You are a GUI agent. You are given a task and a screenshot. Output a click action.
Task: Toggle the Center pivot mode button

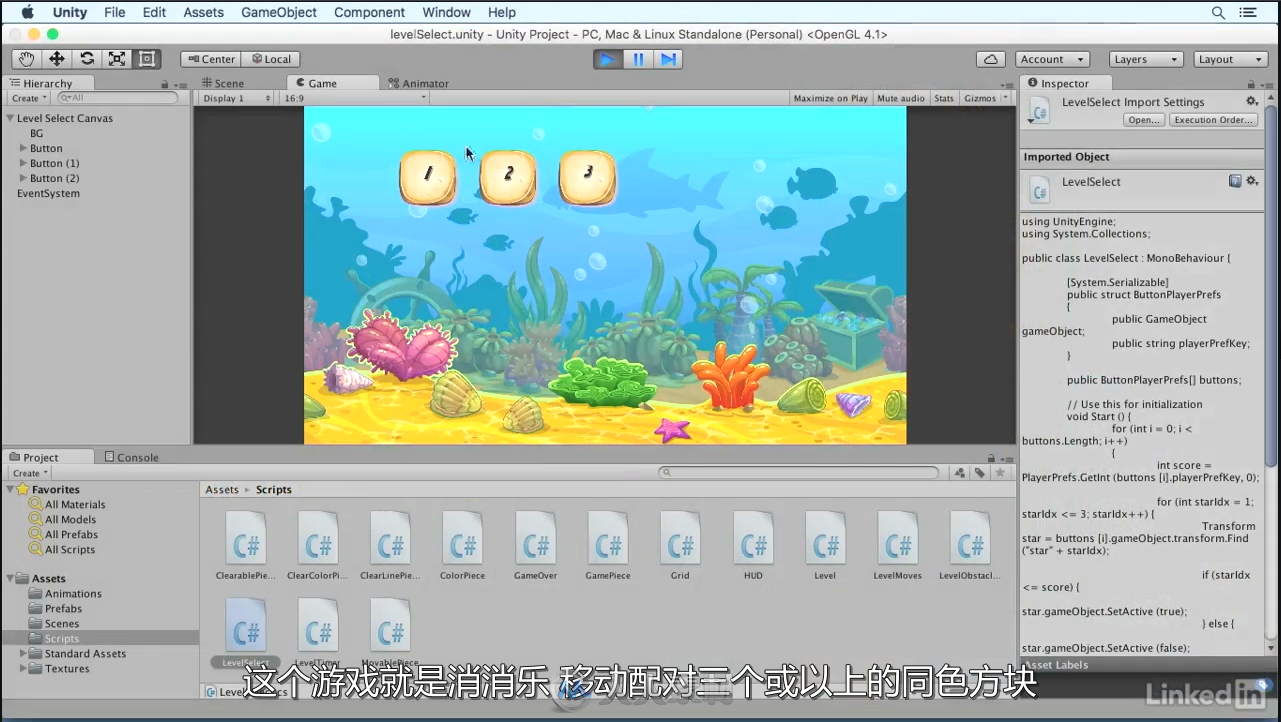point(210,59)
